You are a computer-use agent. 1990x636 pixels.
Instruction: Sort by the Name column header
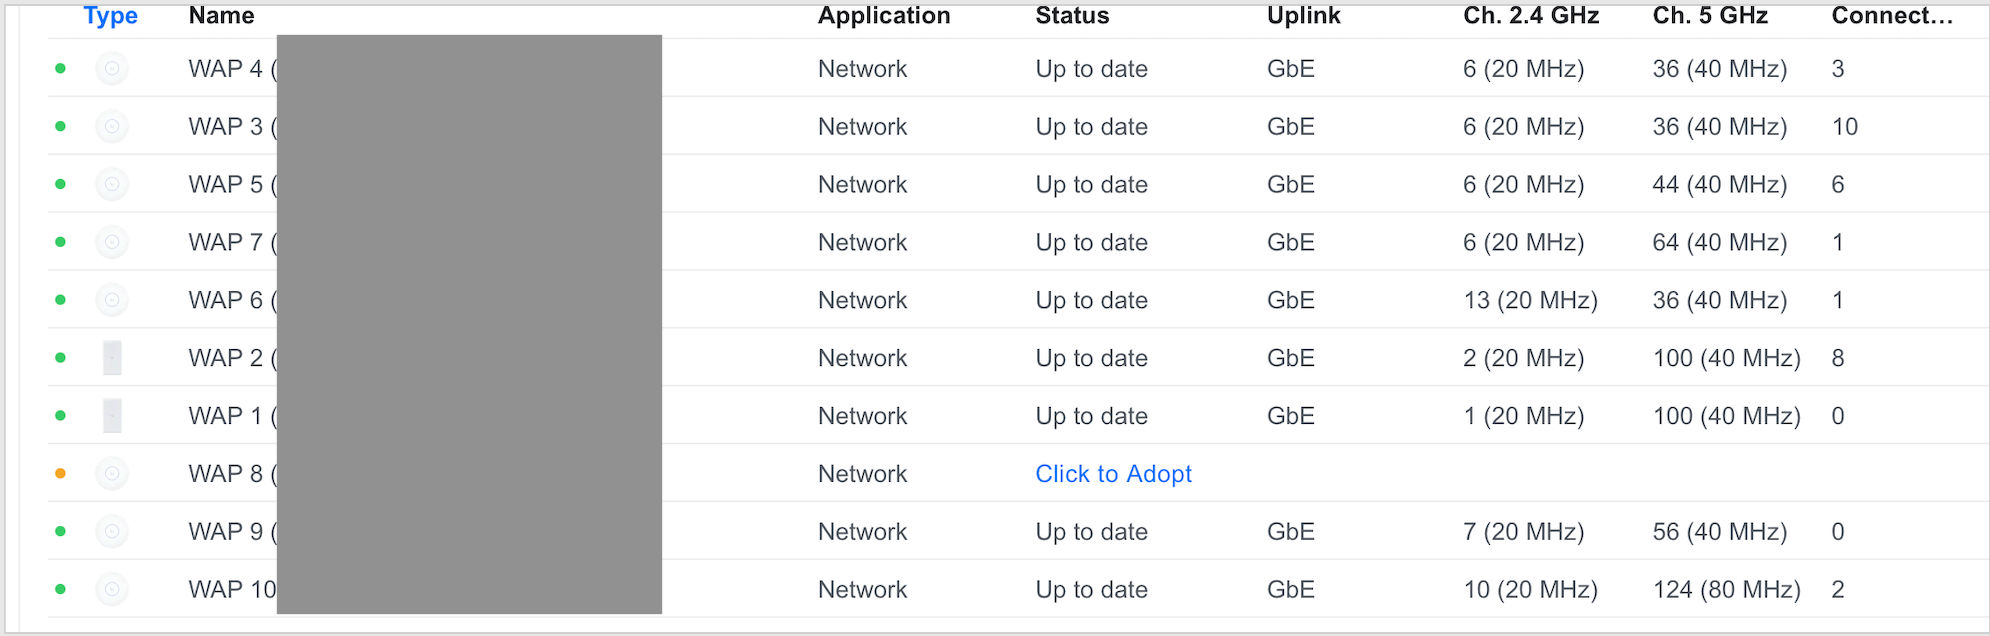(x=221, y=16)
